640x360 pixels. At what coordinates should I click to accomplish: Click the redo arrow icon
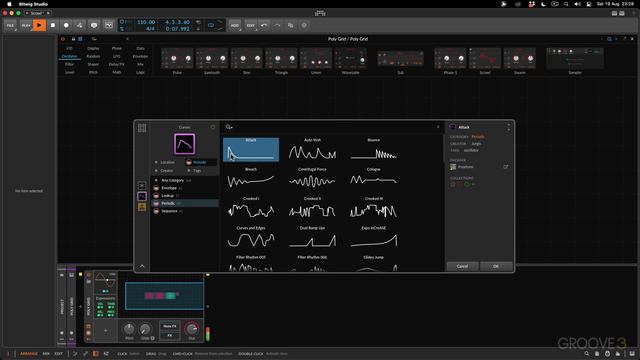point(277,25)
